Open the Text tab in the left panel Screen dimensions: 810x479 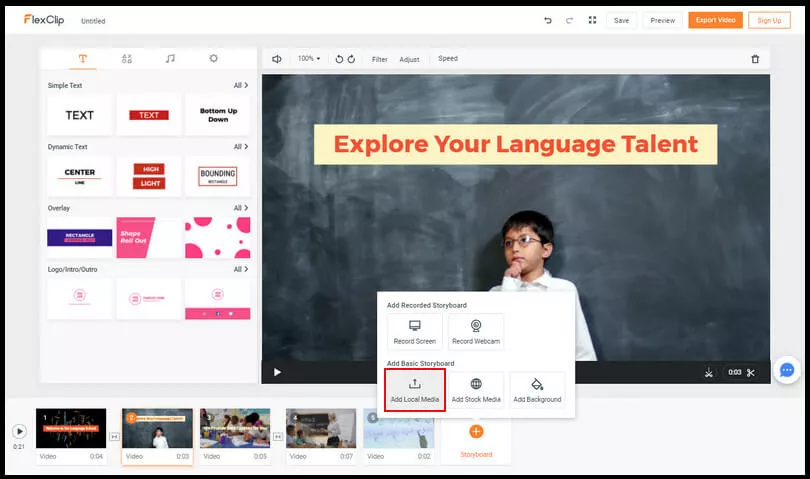click(x=83, y=58)
